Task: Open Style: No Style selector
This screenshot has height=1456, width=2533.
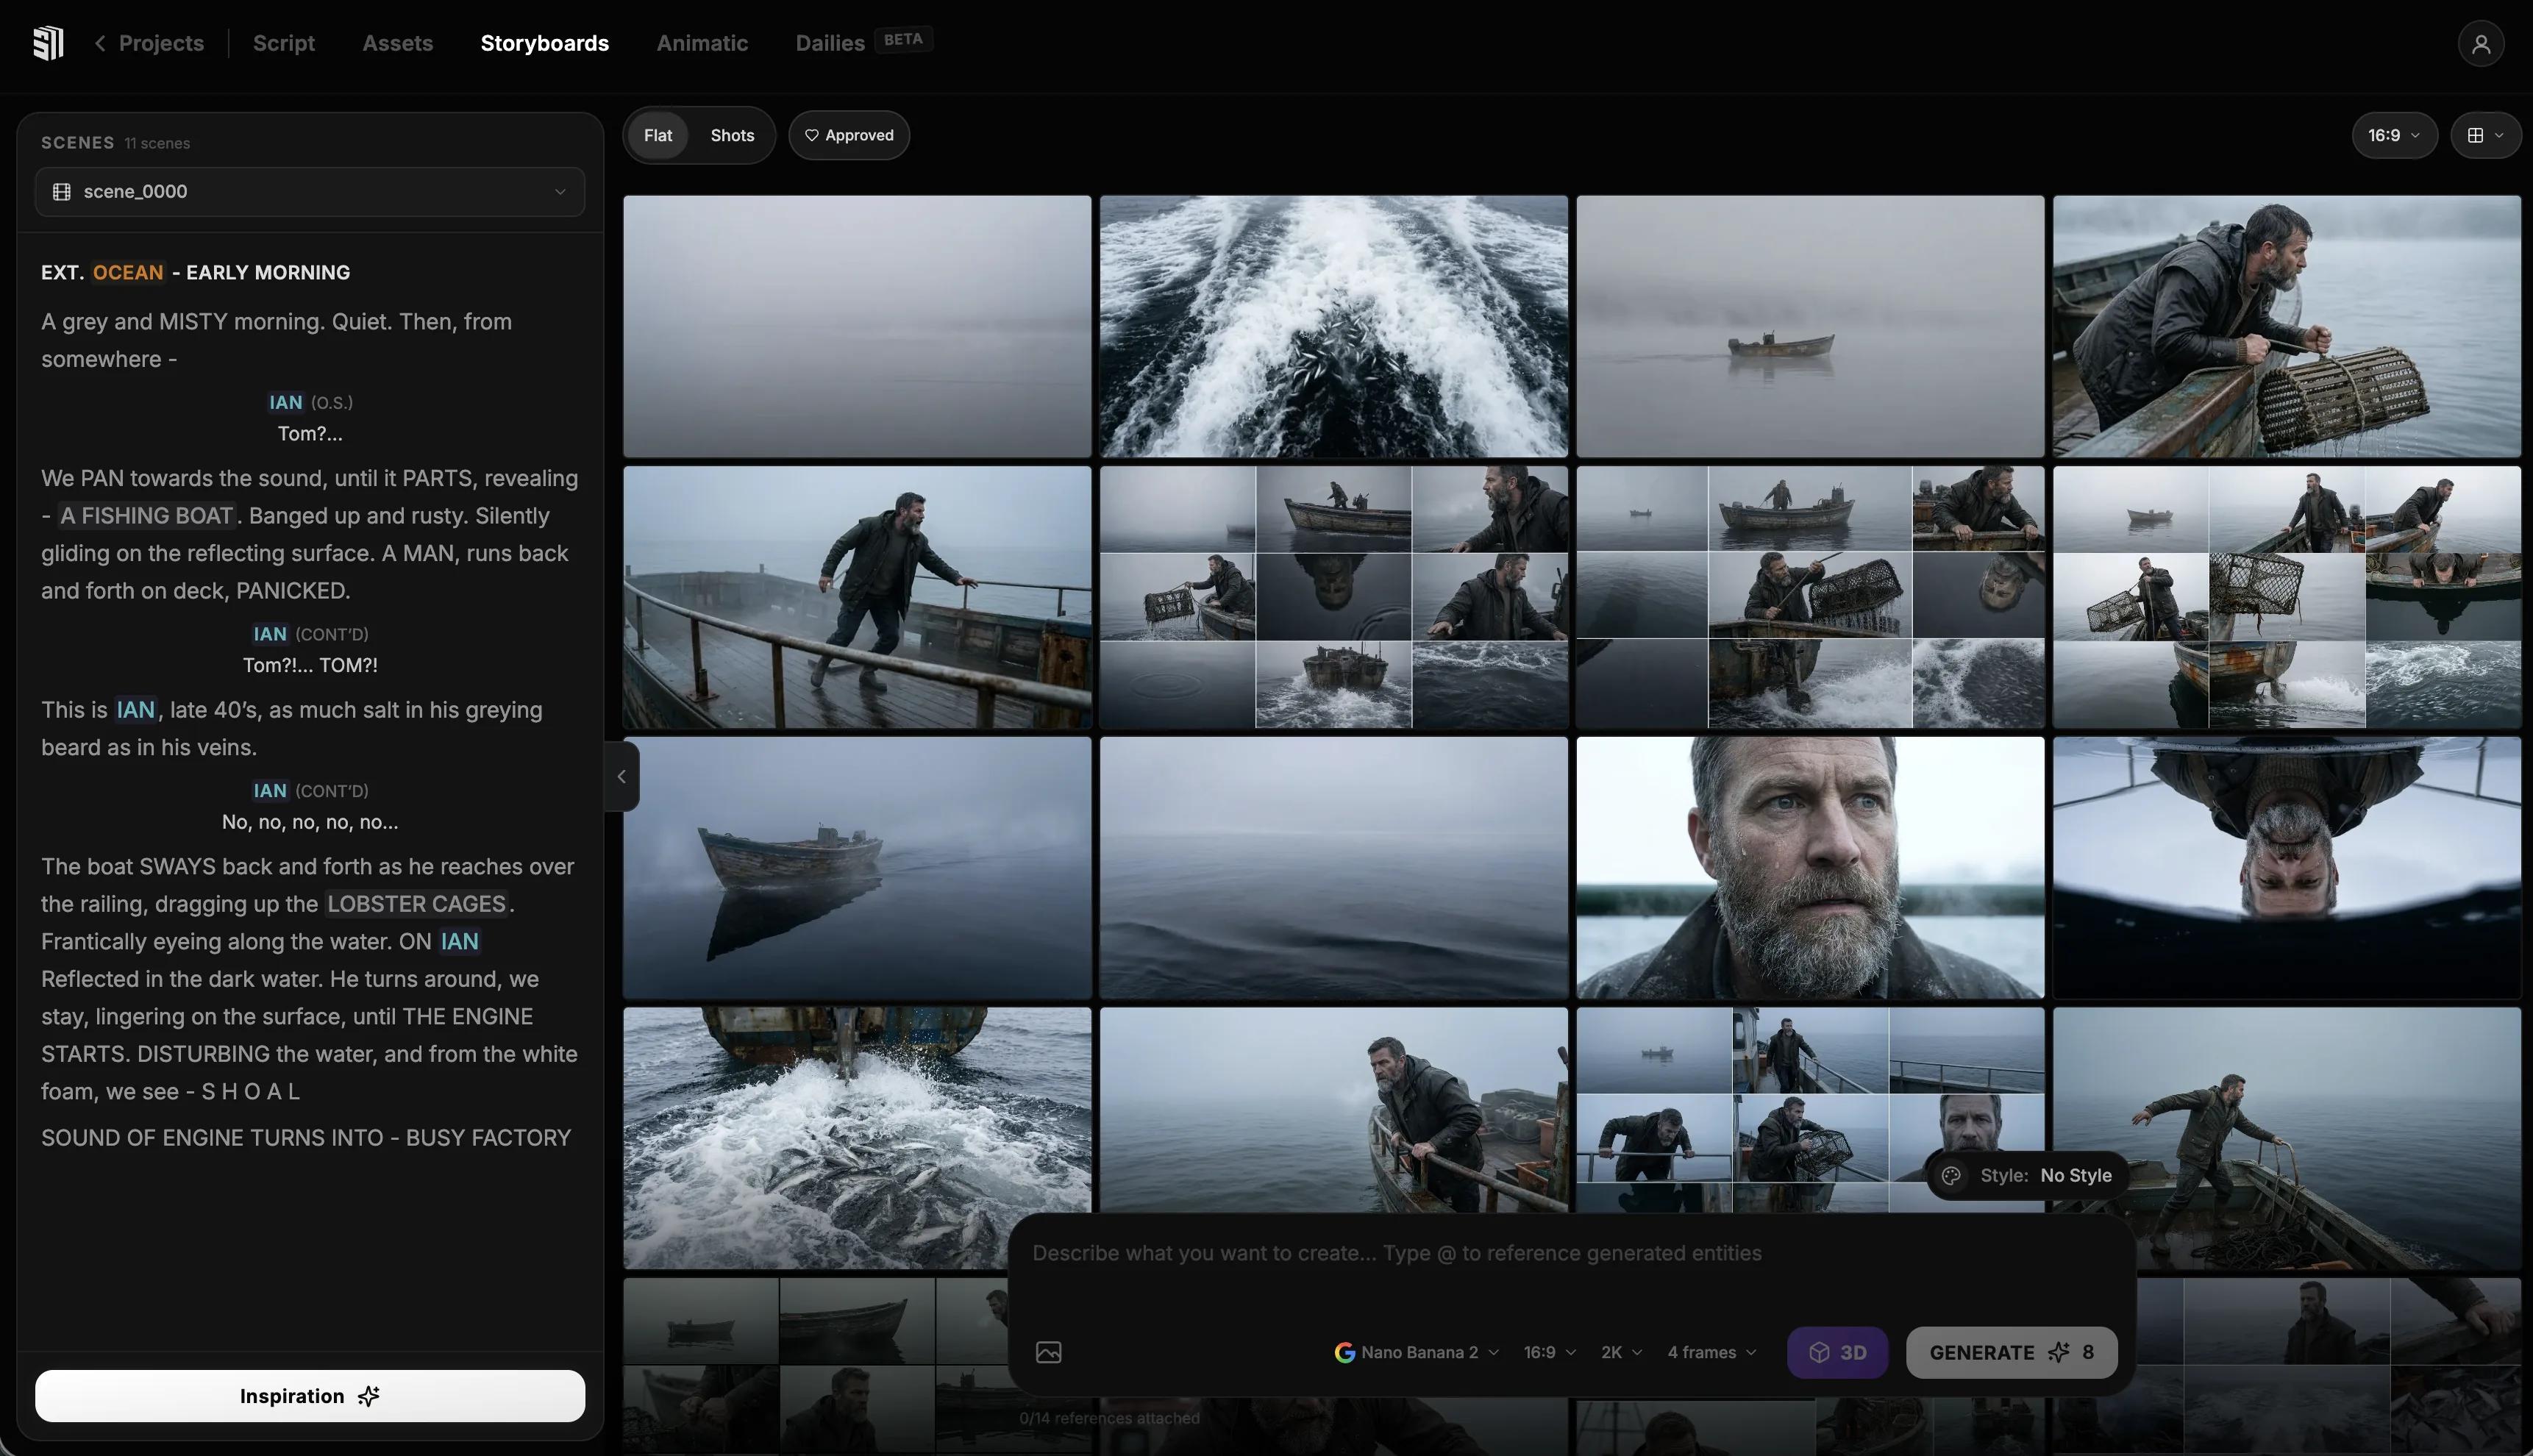Action: [x=2026, y=1176]
